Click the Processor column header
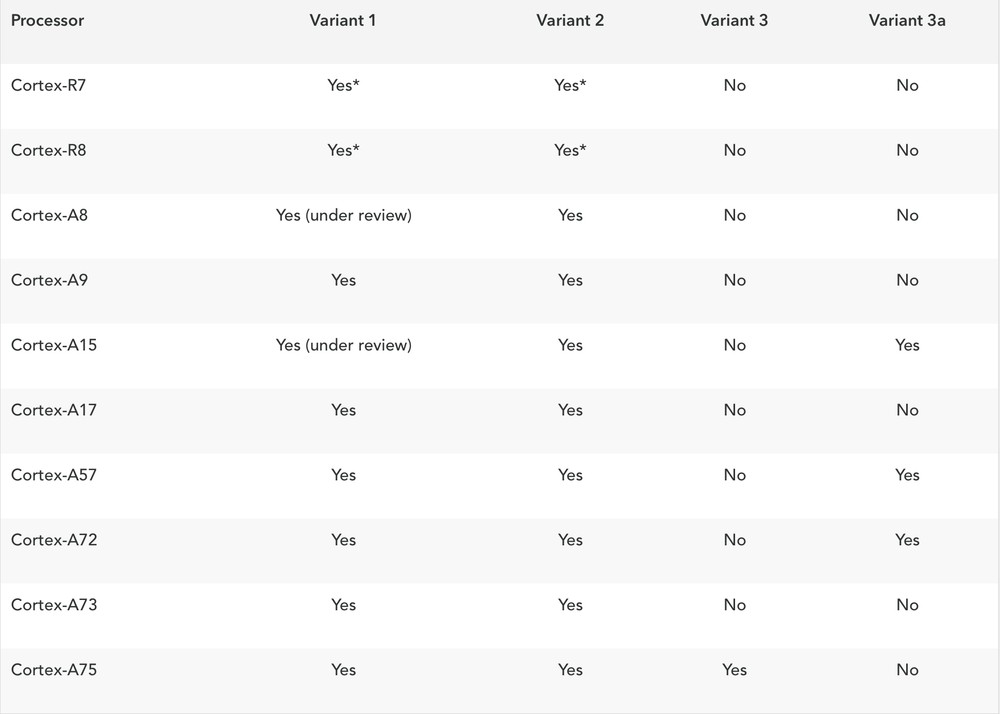 tap(48, 20)
